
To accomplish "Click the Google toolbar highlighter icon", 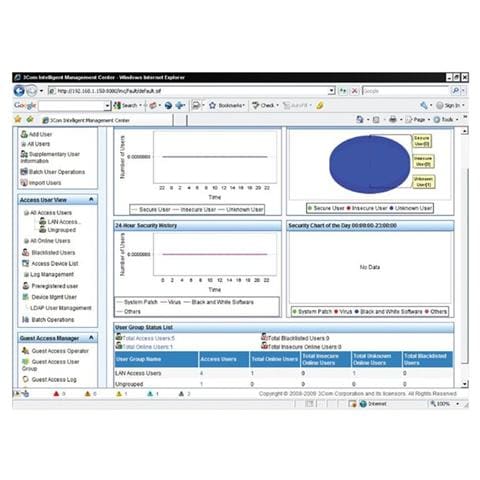I will point(320,105).
